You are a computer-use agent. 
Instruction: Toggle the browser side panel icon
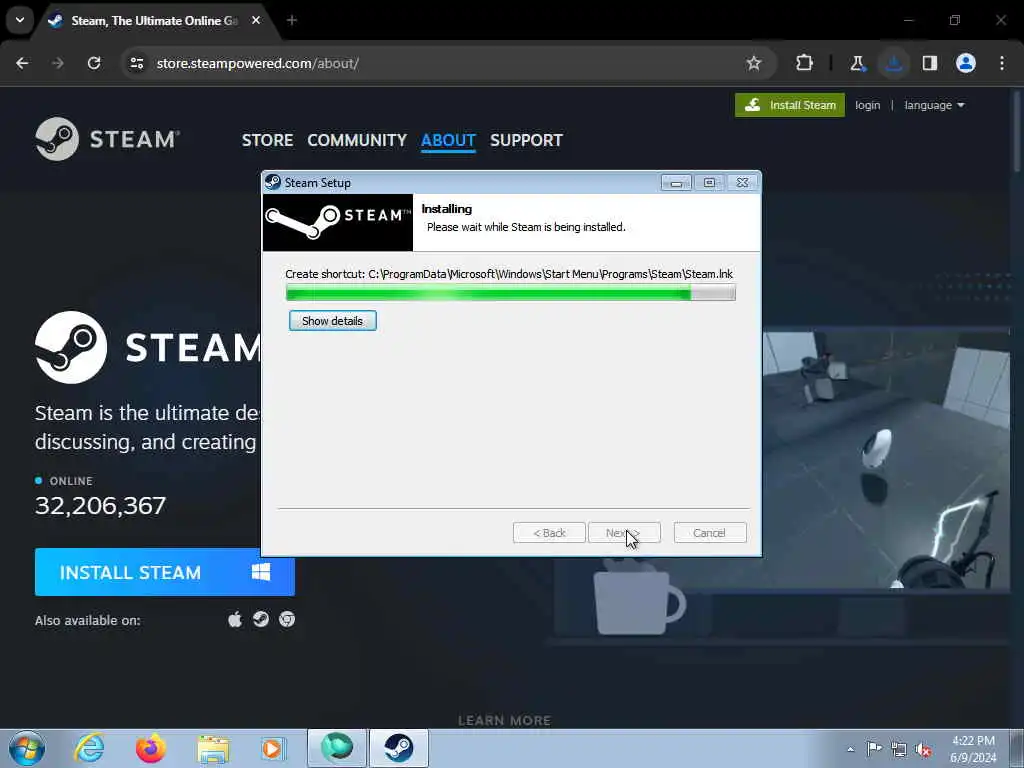(x=930, y=63)
